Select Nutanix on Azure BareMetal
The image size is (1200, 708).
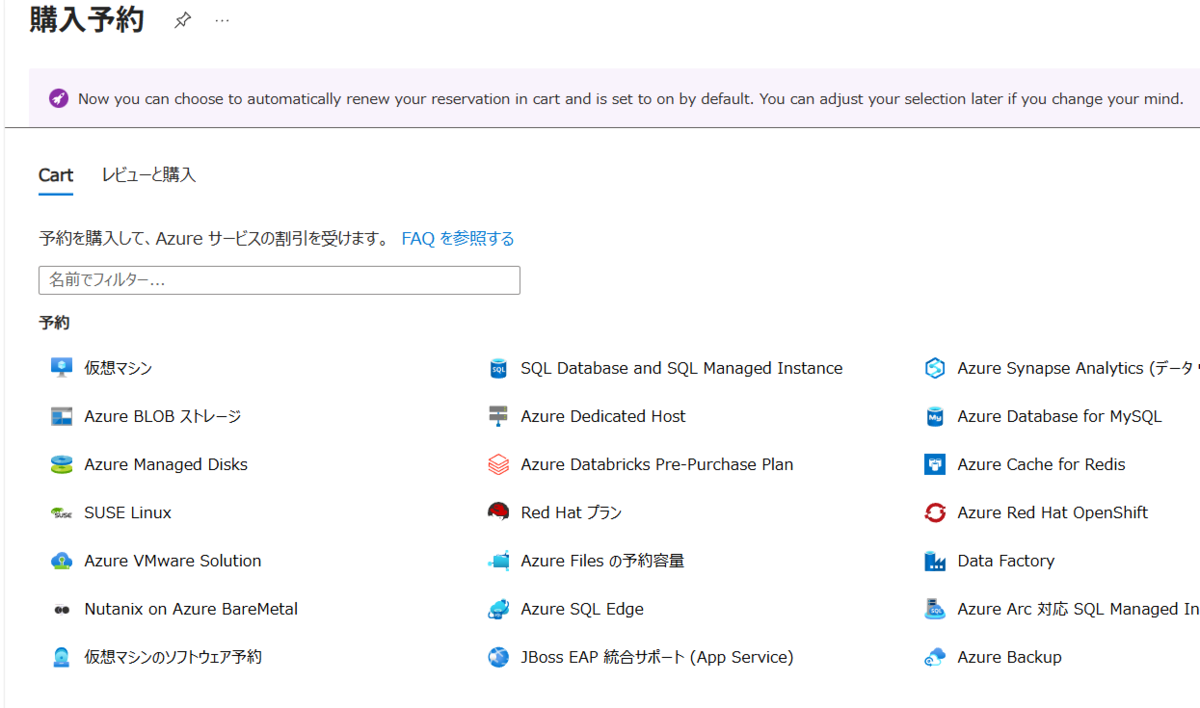62,608
